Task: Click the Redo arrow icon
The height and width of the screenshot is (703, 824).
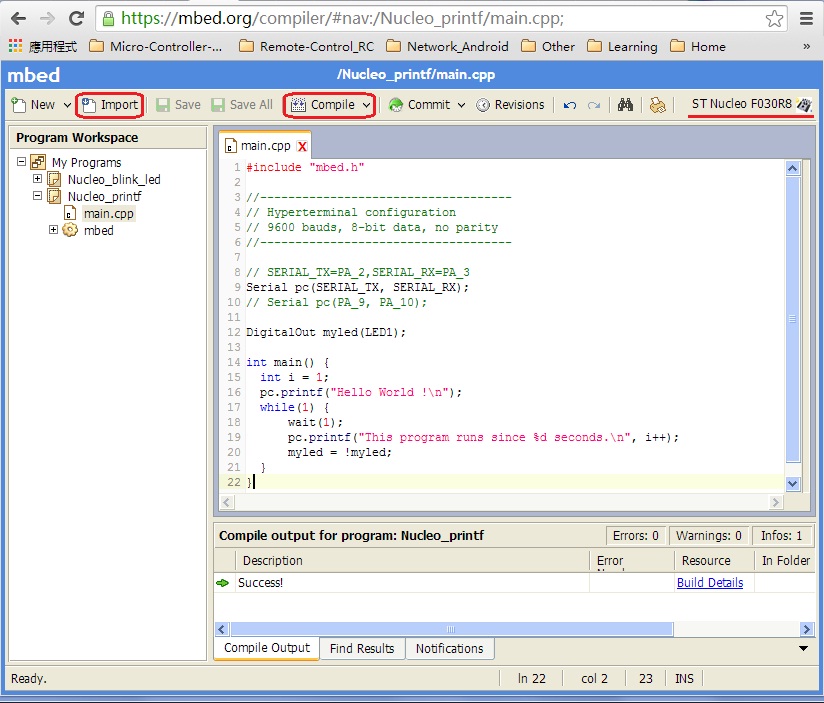Action: point(594,106)
